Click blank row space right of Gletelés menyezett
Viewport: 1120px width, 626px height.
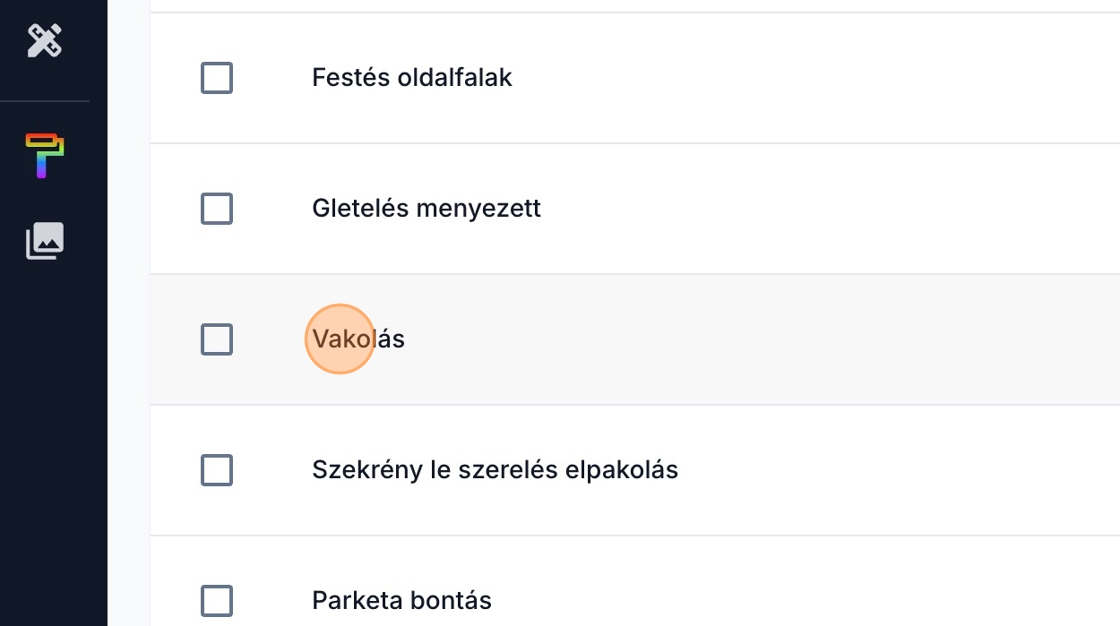click(800, 209)
